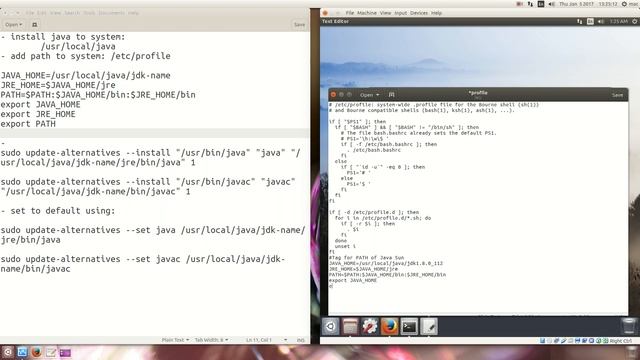Click 'Right Ctrl' host key label in VirtualBox status bar
The image size is (640, 360).
pos(621,340)
